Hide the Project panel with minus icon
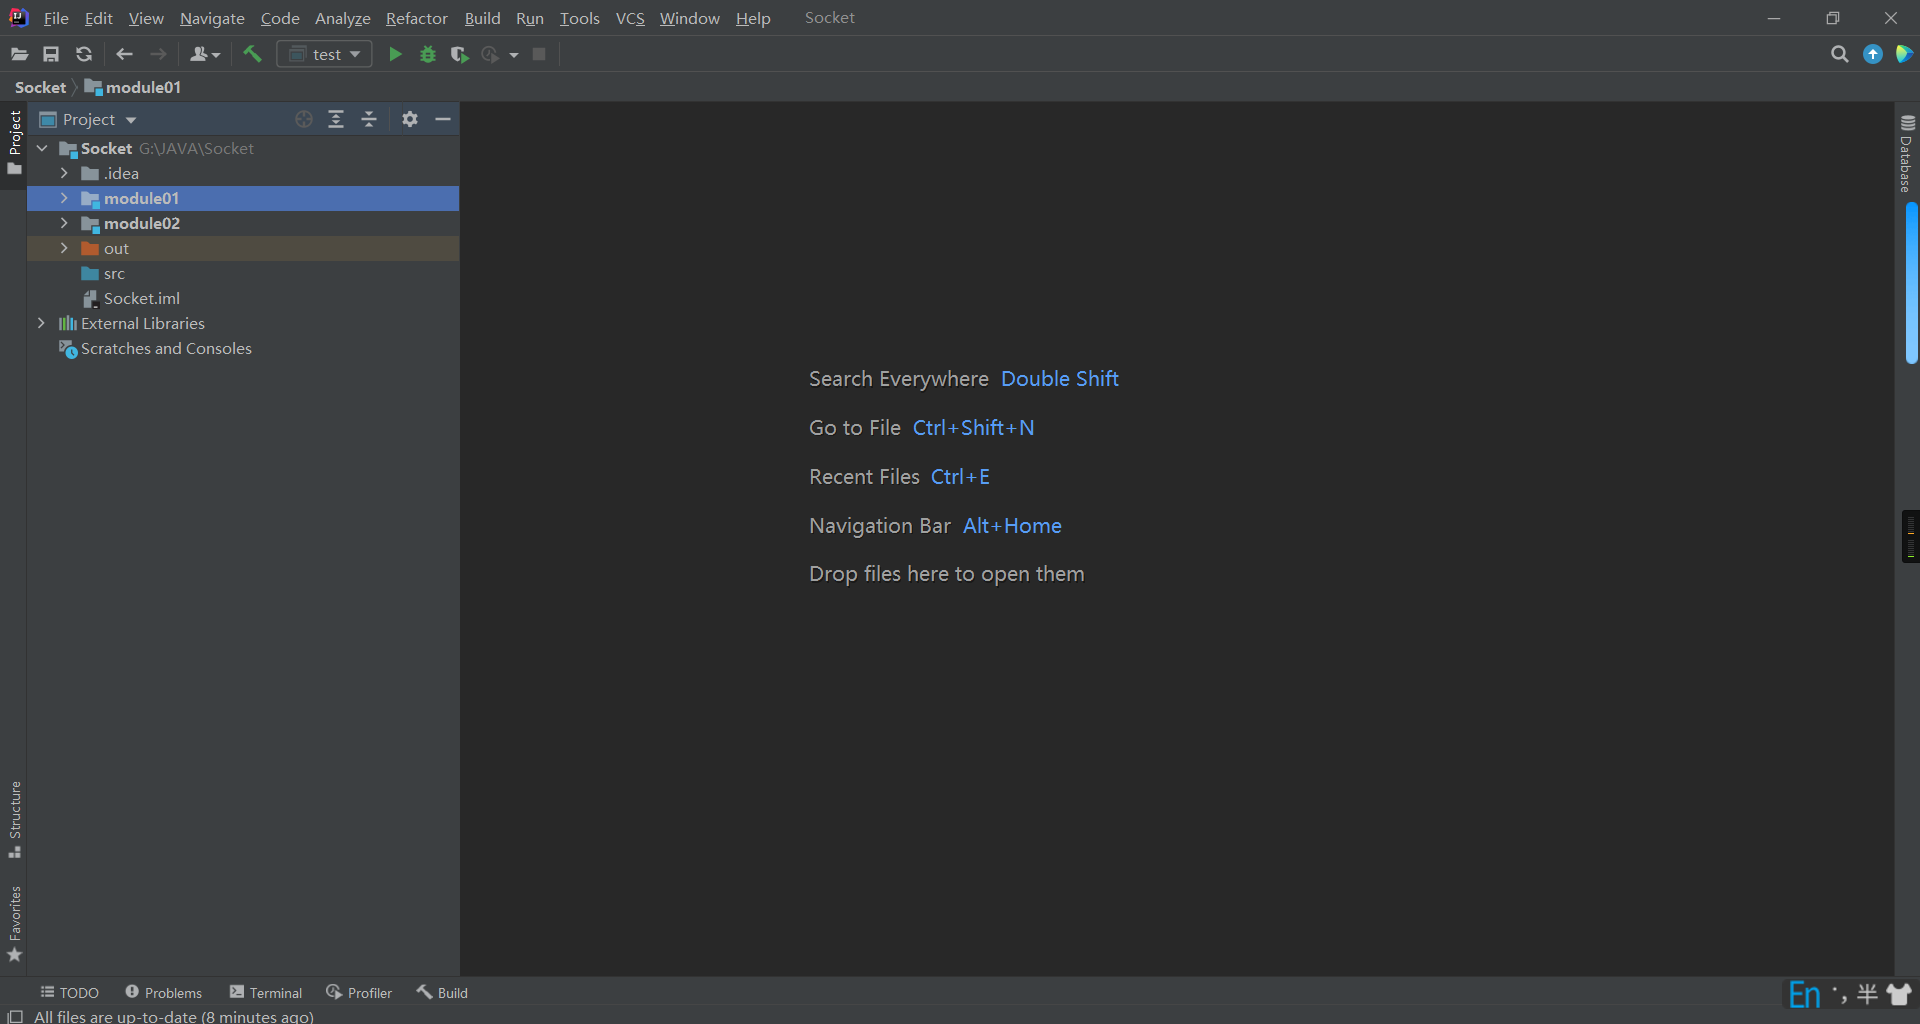Image resolution: width=1920 pixels, height=1024 pixels. coord(443,119)
